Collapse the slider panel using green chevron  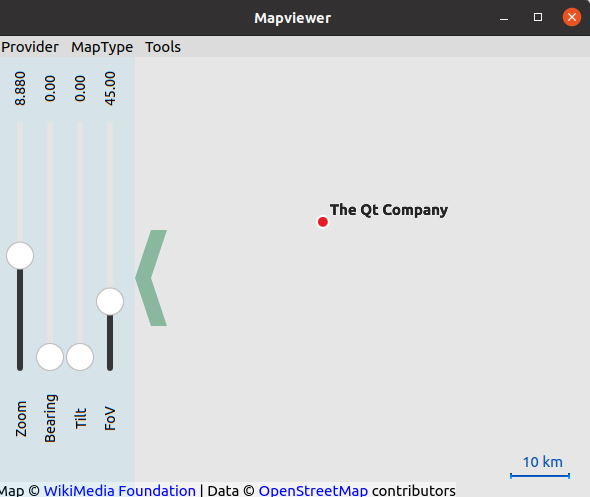pos(151,278)
